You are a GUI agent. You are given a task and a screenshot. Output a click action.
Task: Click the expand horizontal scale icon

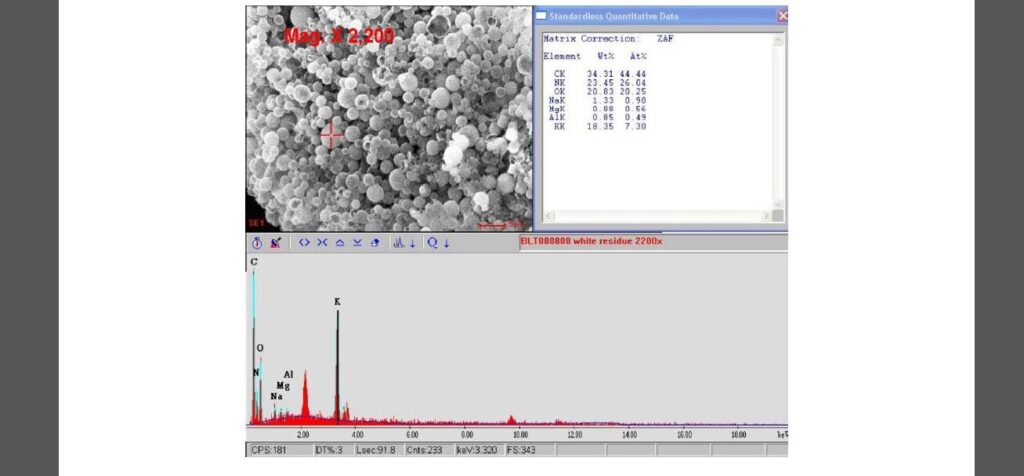click(x=304, y=243)
